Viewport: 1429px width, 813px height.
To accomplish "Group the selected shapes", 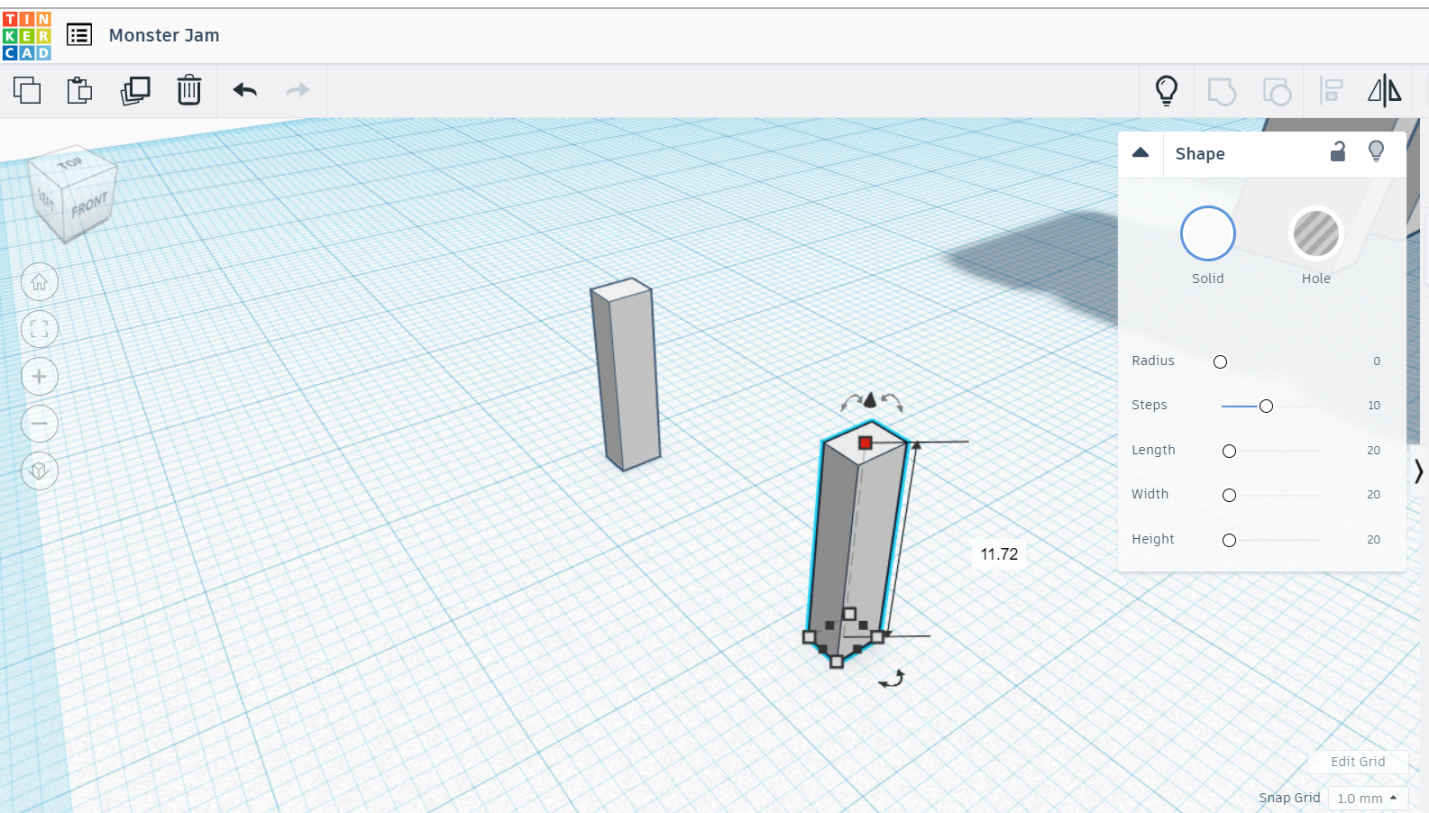I will tap(1222, 92).
